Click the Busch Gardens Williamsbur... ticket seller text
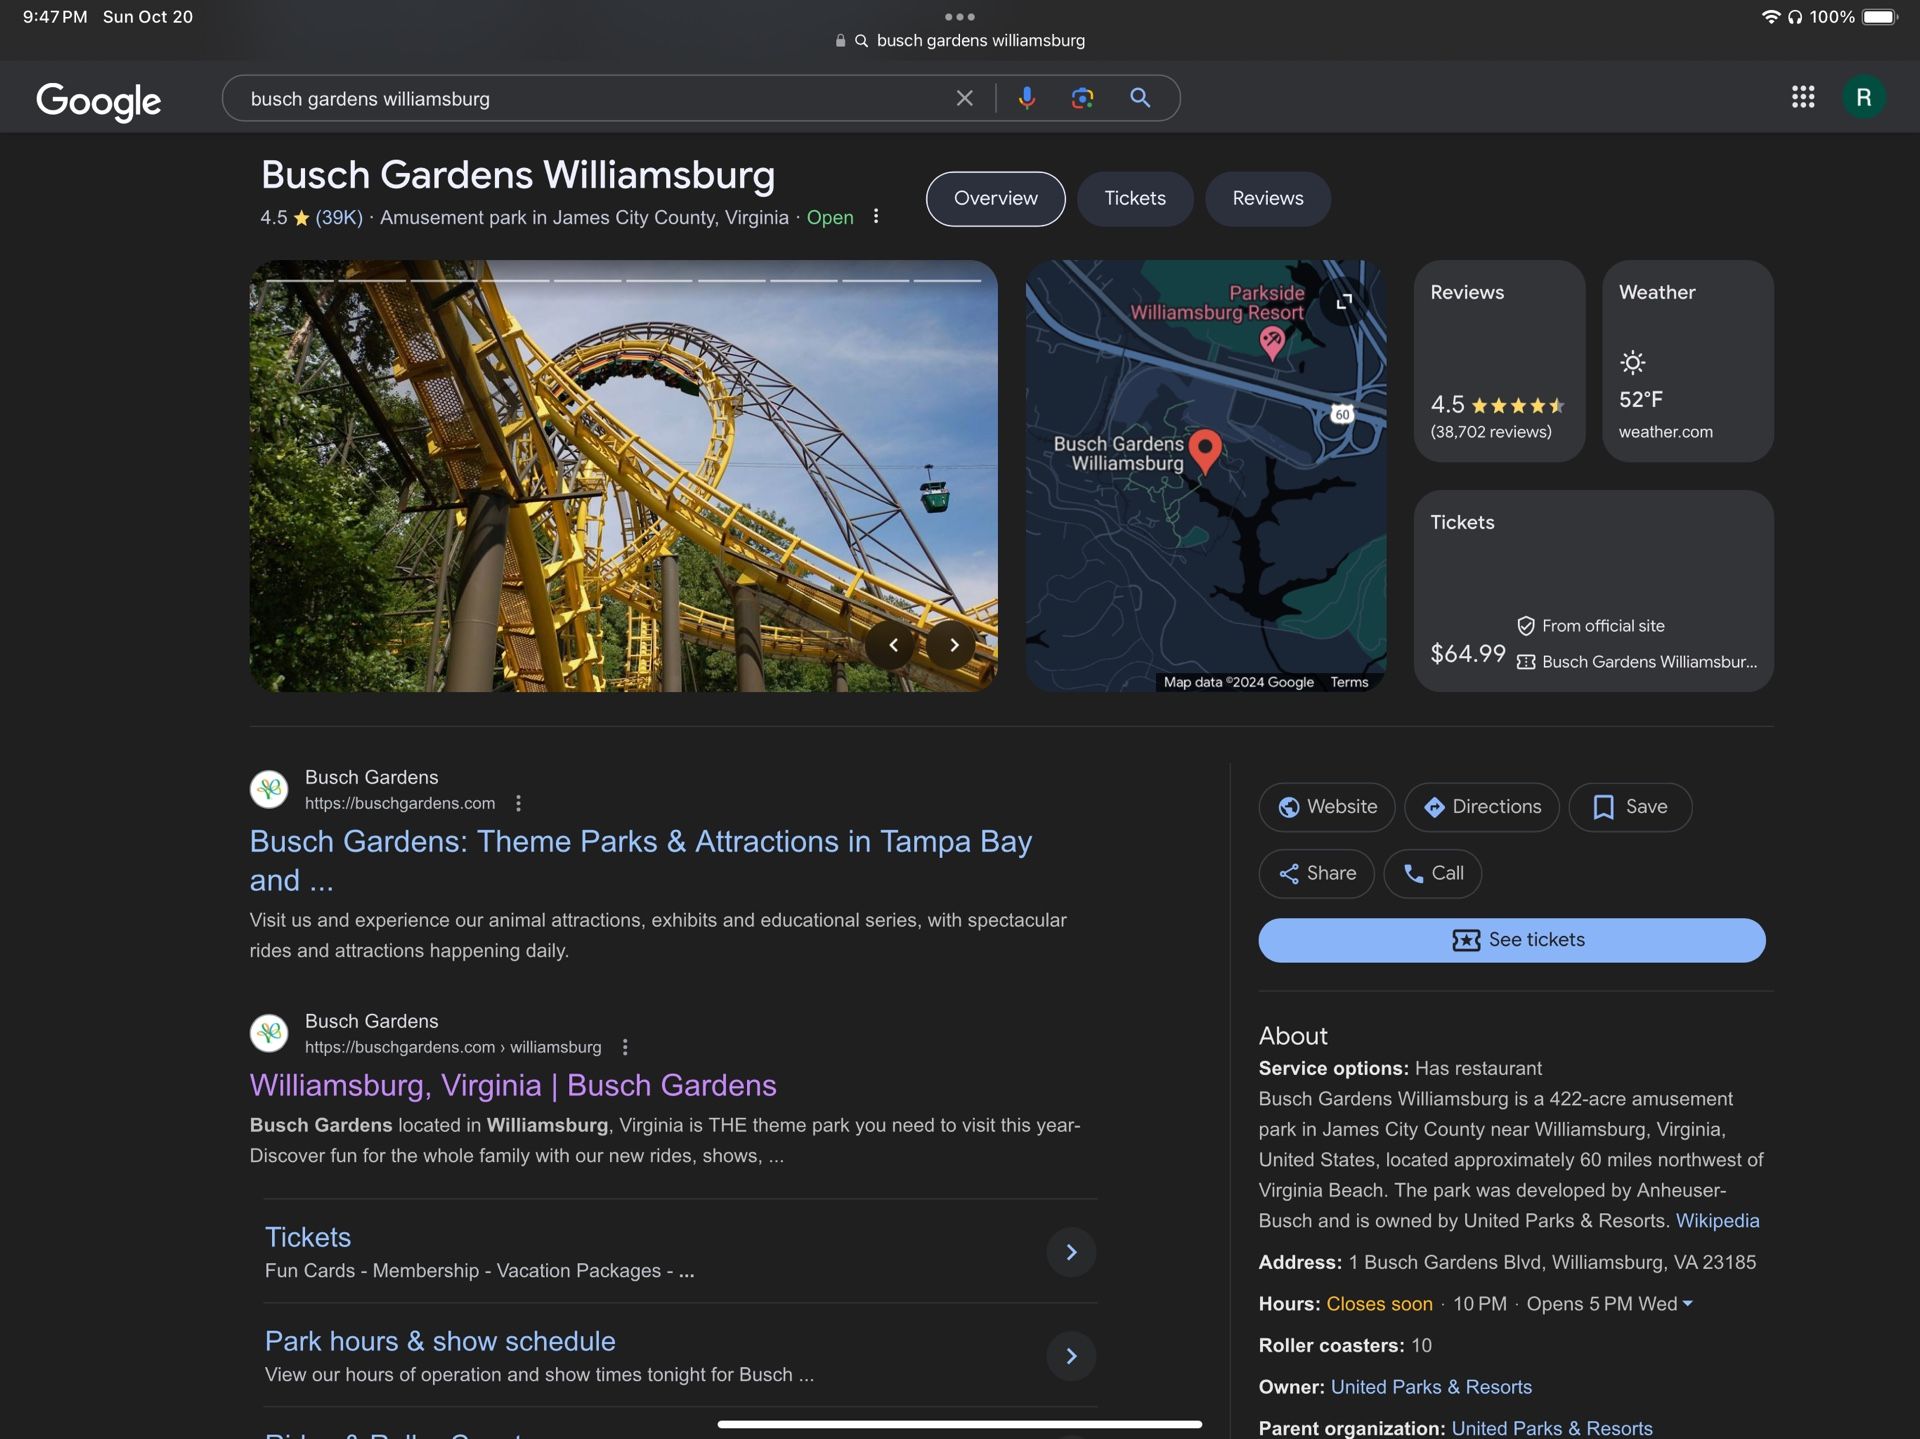Viewport: 1920px width, 1439px height. click(1649, 662)
